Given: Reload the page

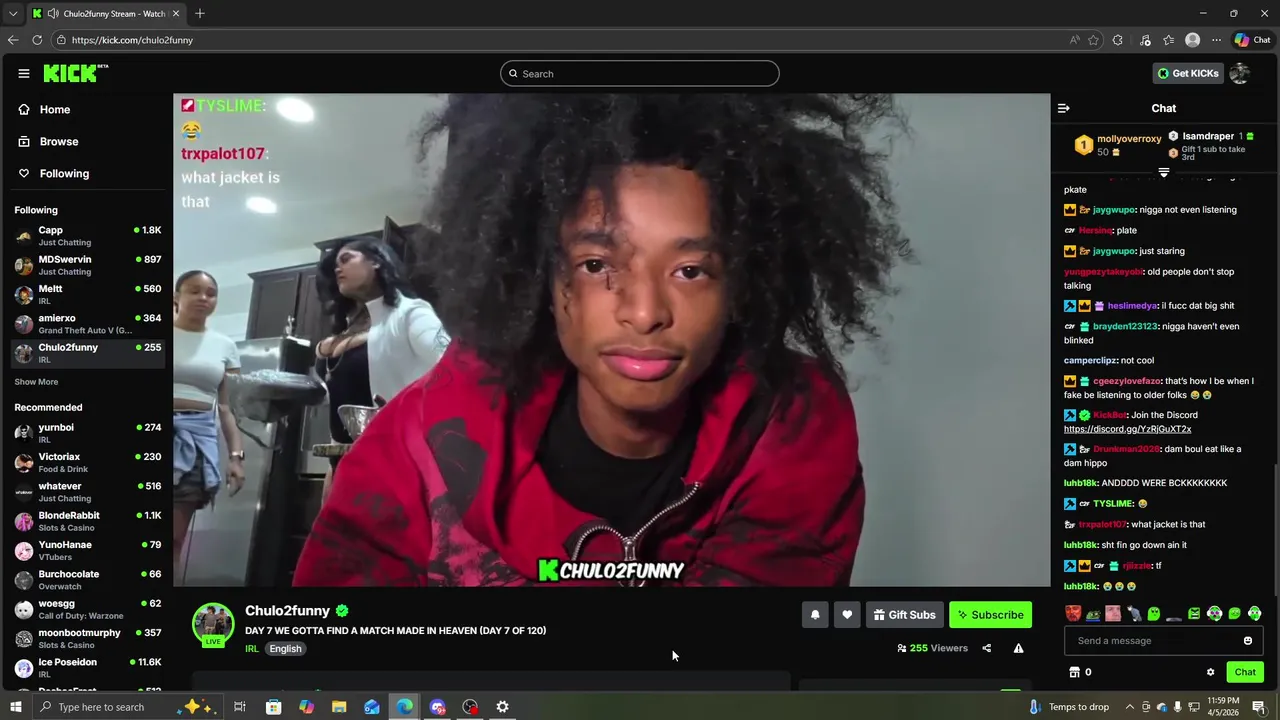Looking at the screenshot, I should (x=37, y=40).
